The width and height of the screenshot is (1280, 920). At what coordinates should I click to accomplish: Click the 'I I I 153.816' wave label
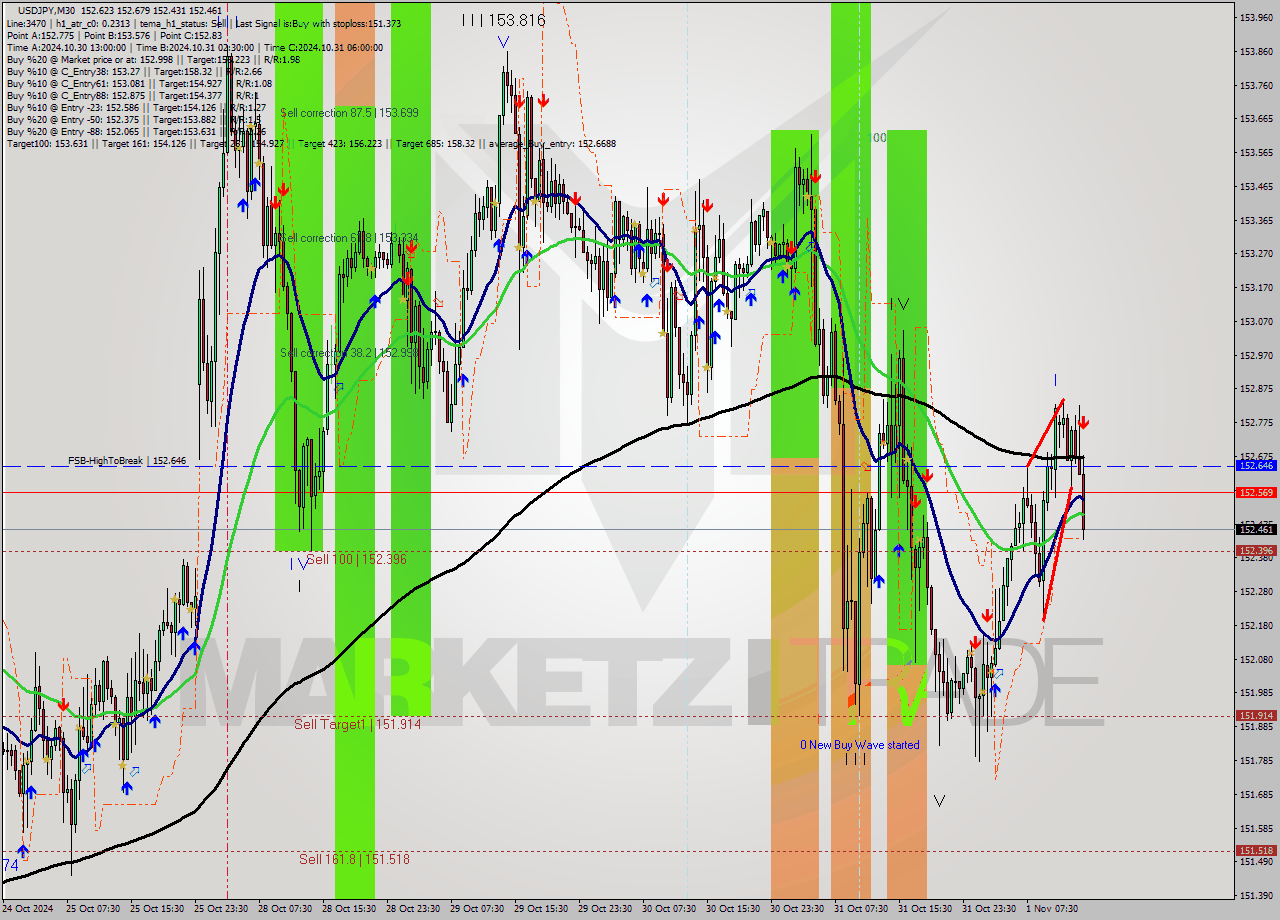point(504,20)
